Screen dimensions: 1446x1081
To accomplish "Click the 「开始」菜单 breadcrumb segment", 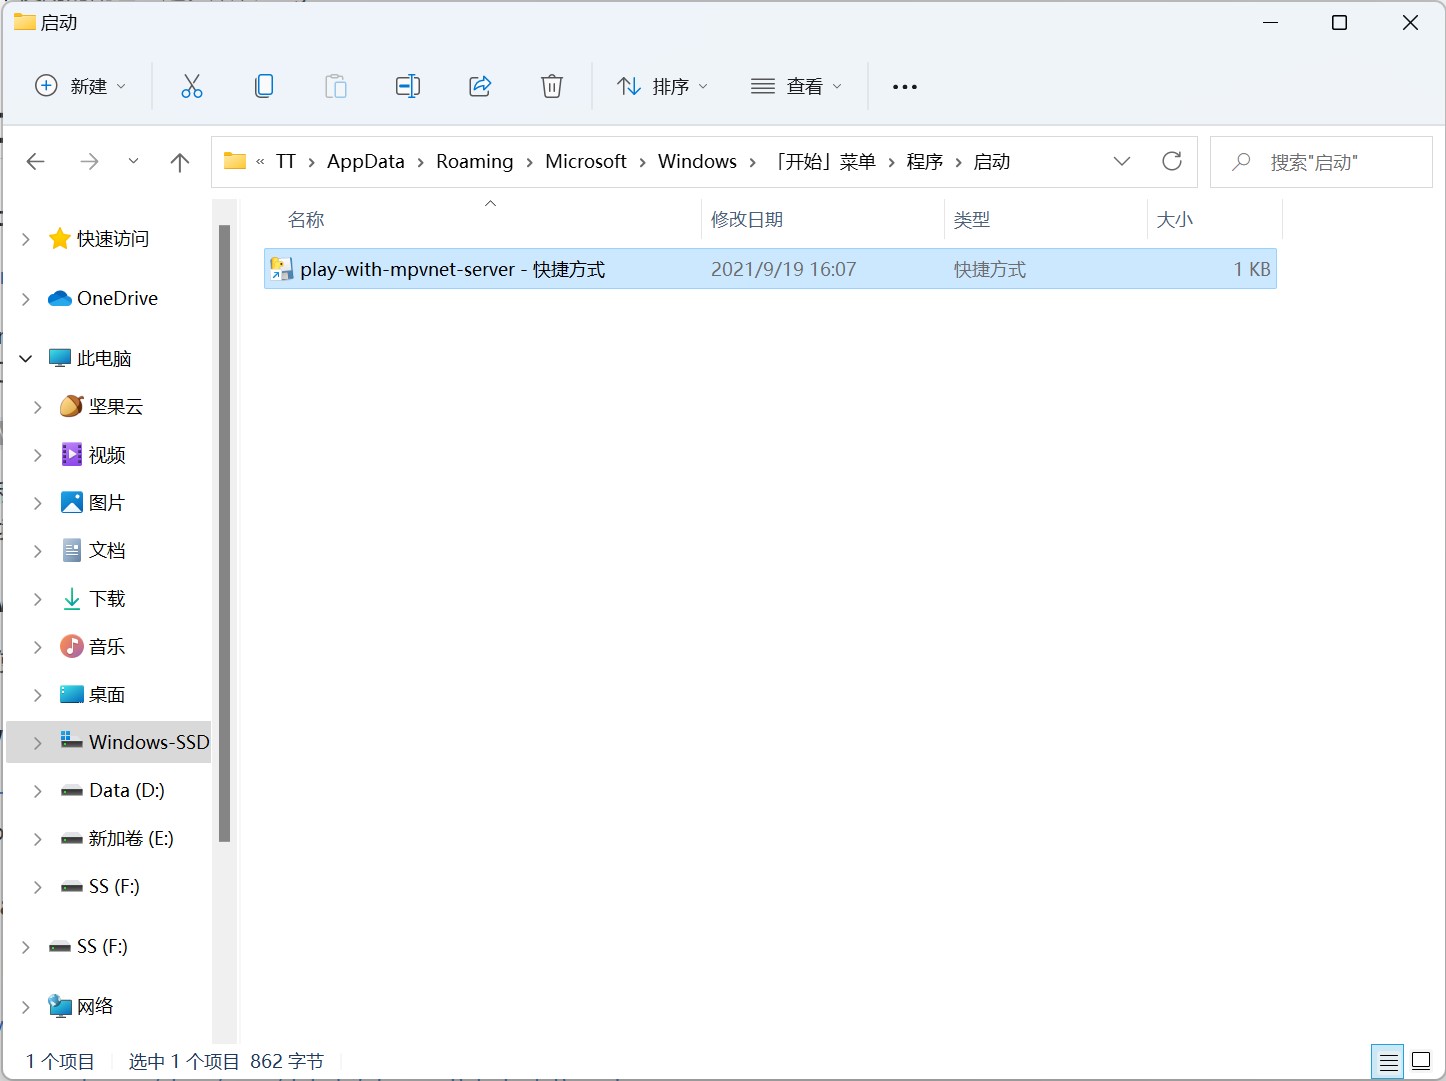I will point(825,161).
